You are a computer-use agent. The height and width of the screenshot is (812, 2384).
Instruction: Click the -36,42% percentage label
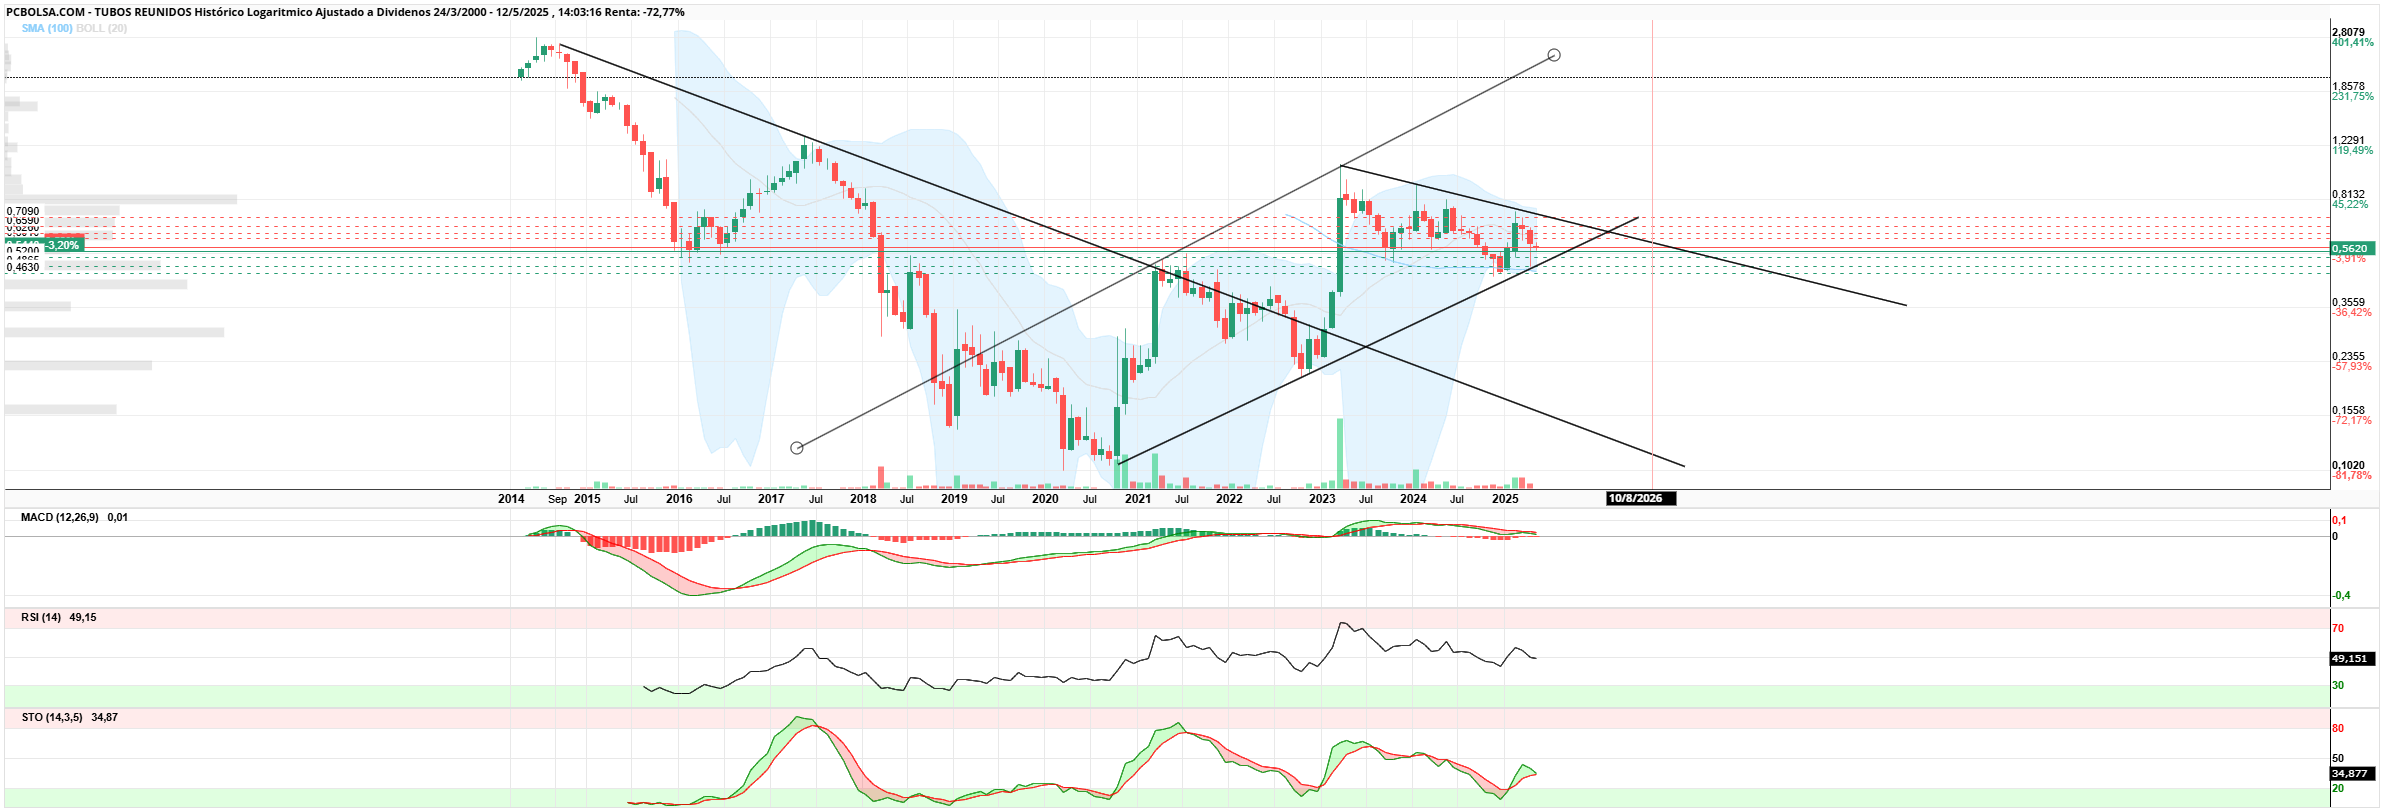2352,312
